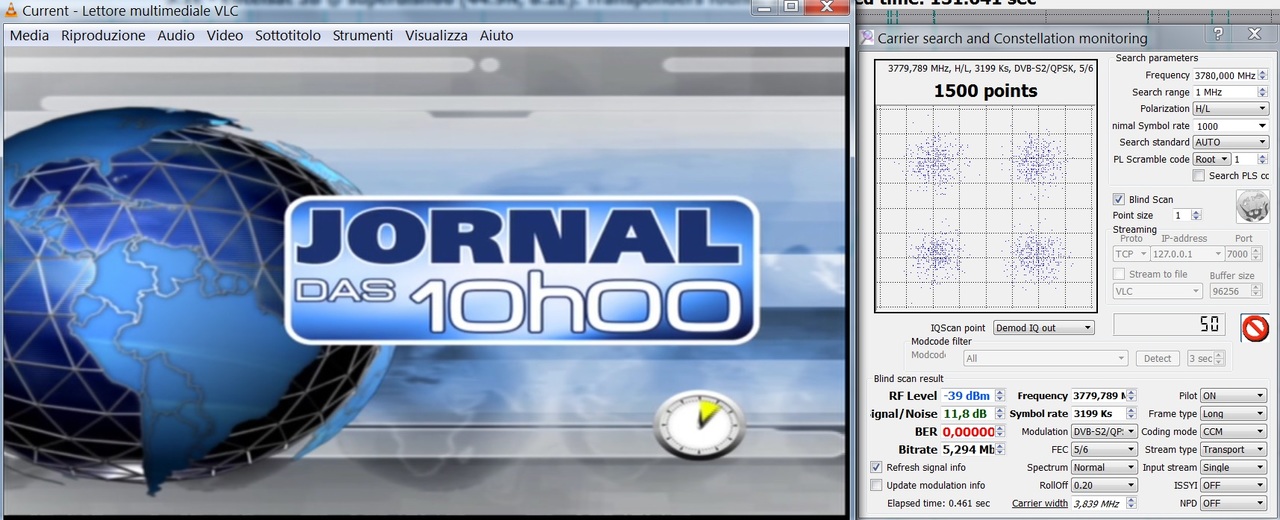Open the PL Scramble code Root dropdown
The height and width of the screenshot is (520, 1280).
[1211, 159]
